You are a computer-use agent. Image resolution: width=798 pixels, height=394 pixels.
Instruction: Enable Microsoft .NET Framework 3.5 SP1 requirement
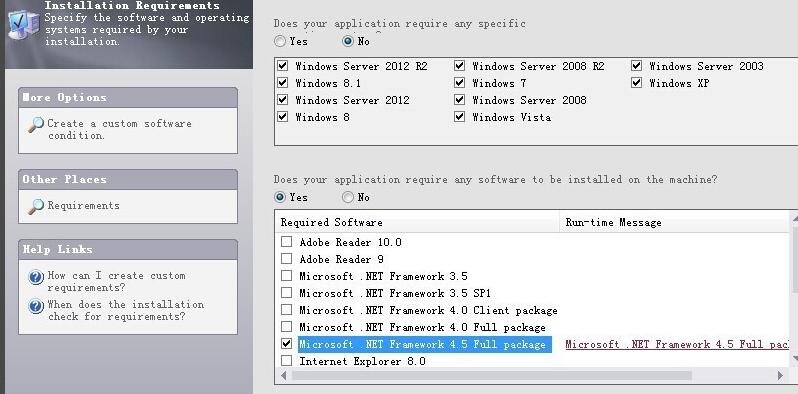coord(287,293)
